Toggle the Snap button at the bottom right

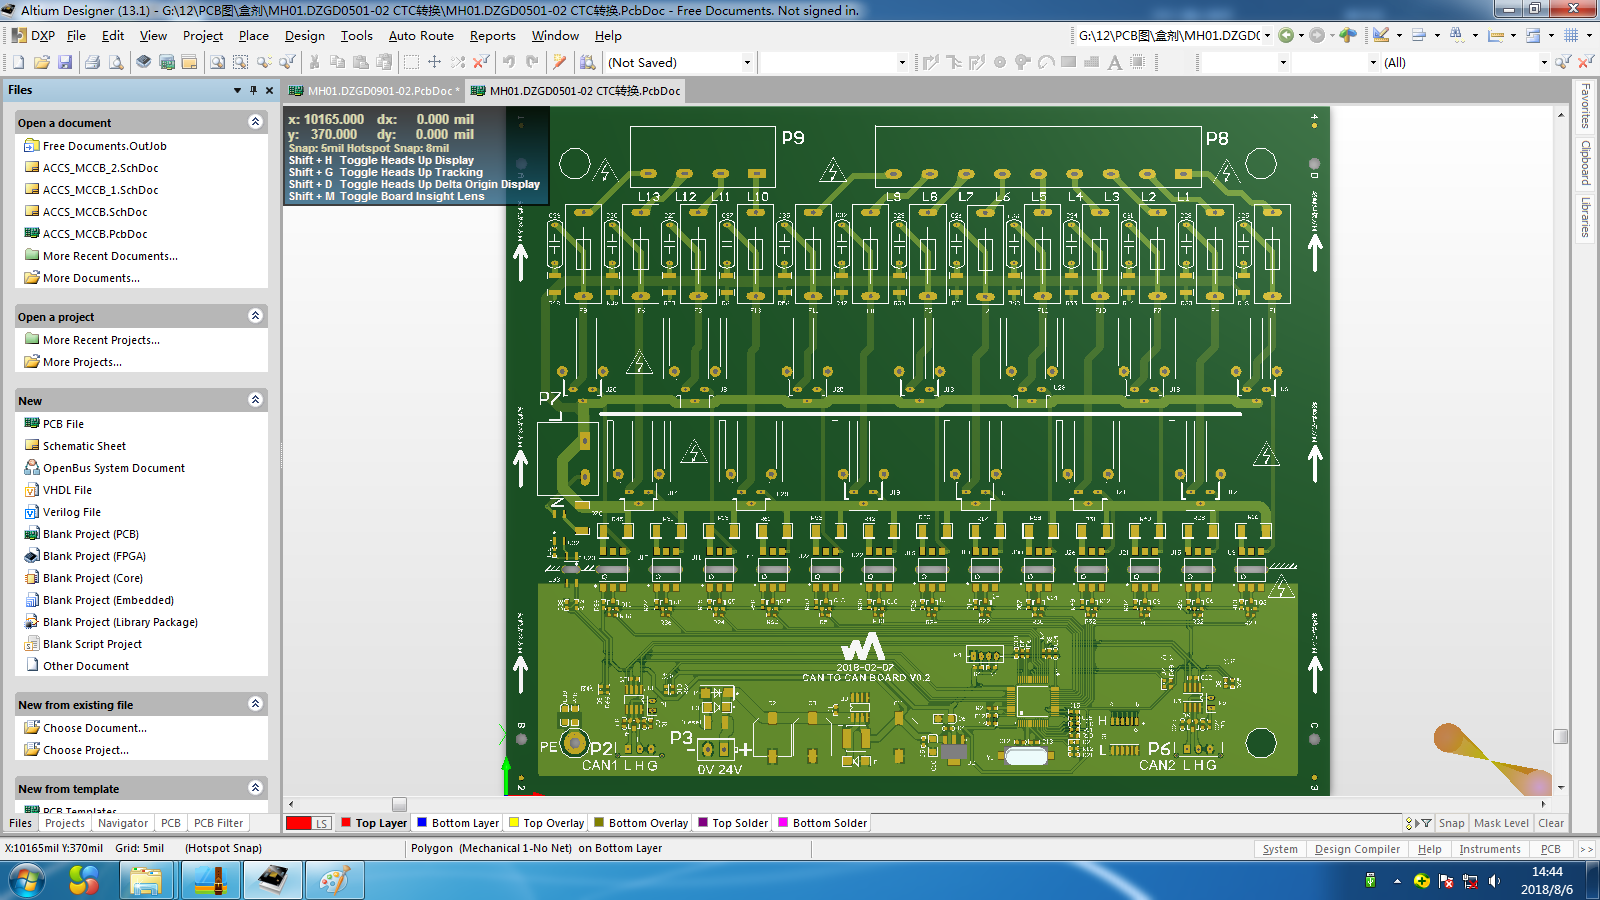tap(1451, 823)
